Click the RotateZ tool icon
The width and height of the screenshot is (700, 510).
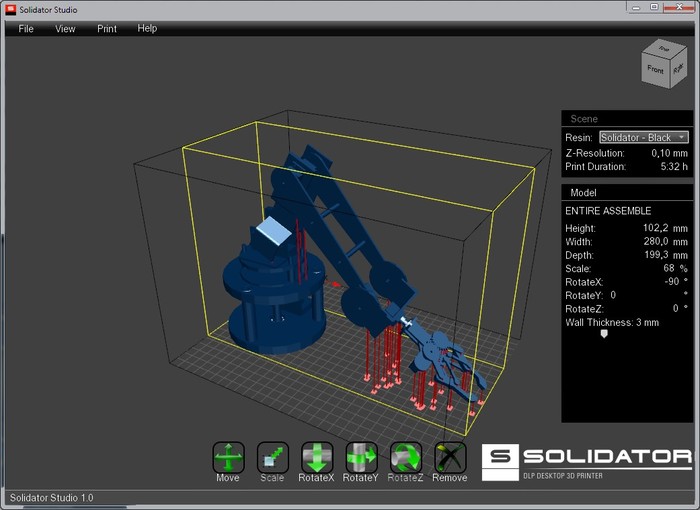point(405,457)
